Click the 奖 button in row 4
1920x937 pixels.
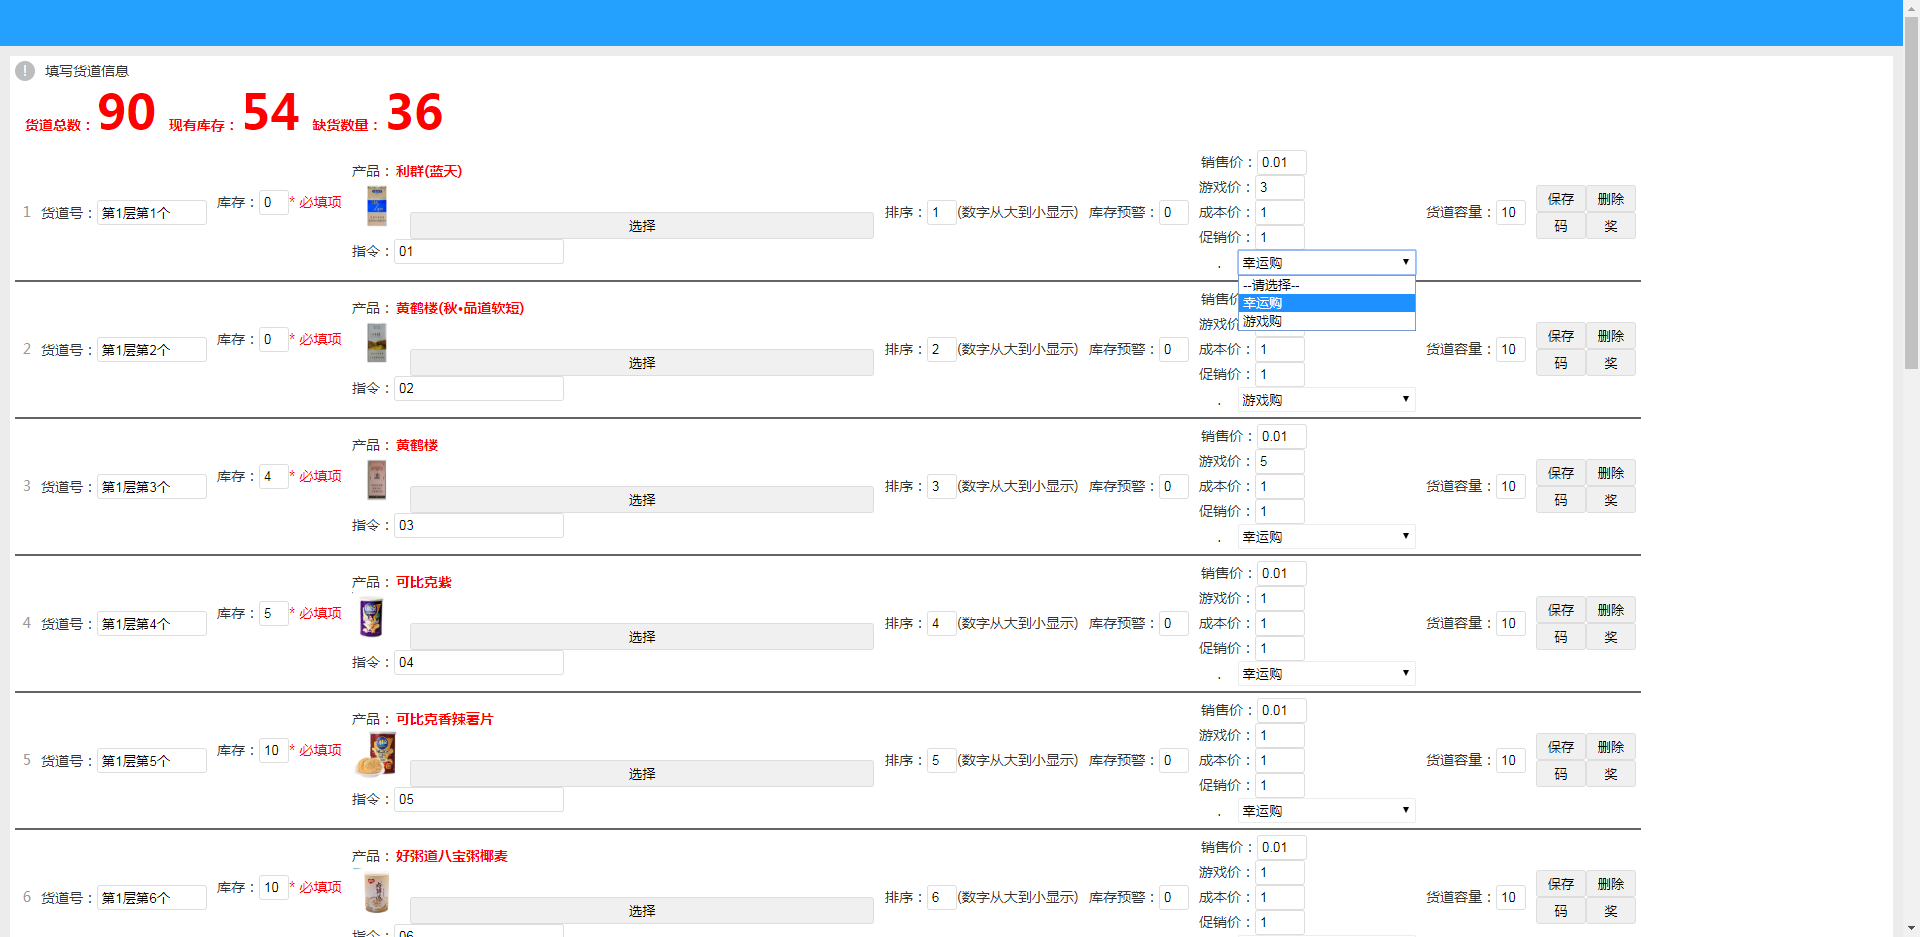[1610, 637]
